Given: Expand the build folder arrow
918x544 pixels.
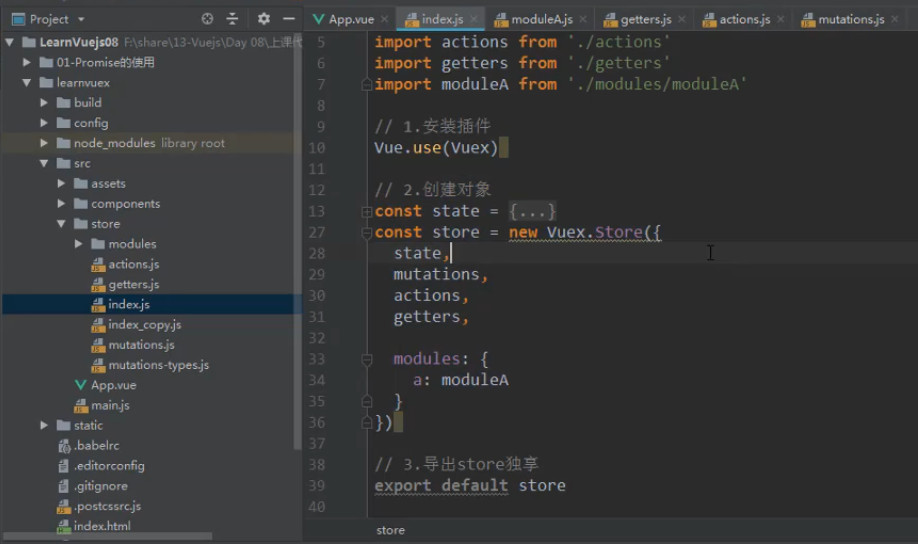Looking at the screenshot, I should (x=44, y=102).
